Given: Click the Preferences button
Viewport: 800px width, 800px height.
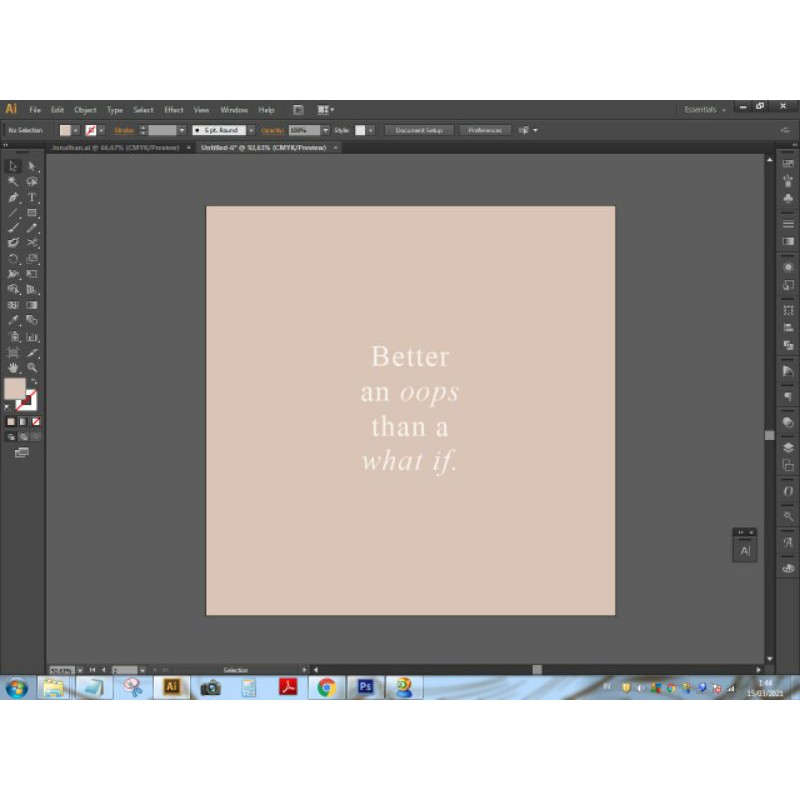Looking at the screenshot, I should pos(485,130).
